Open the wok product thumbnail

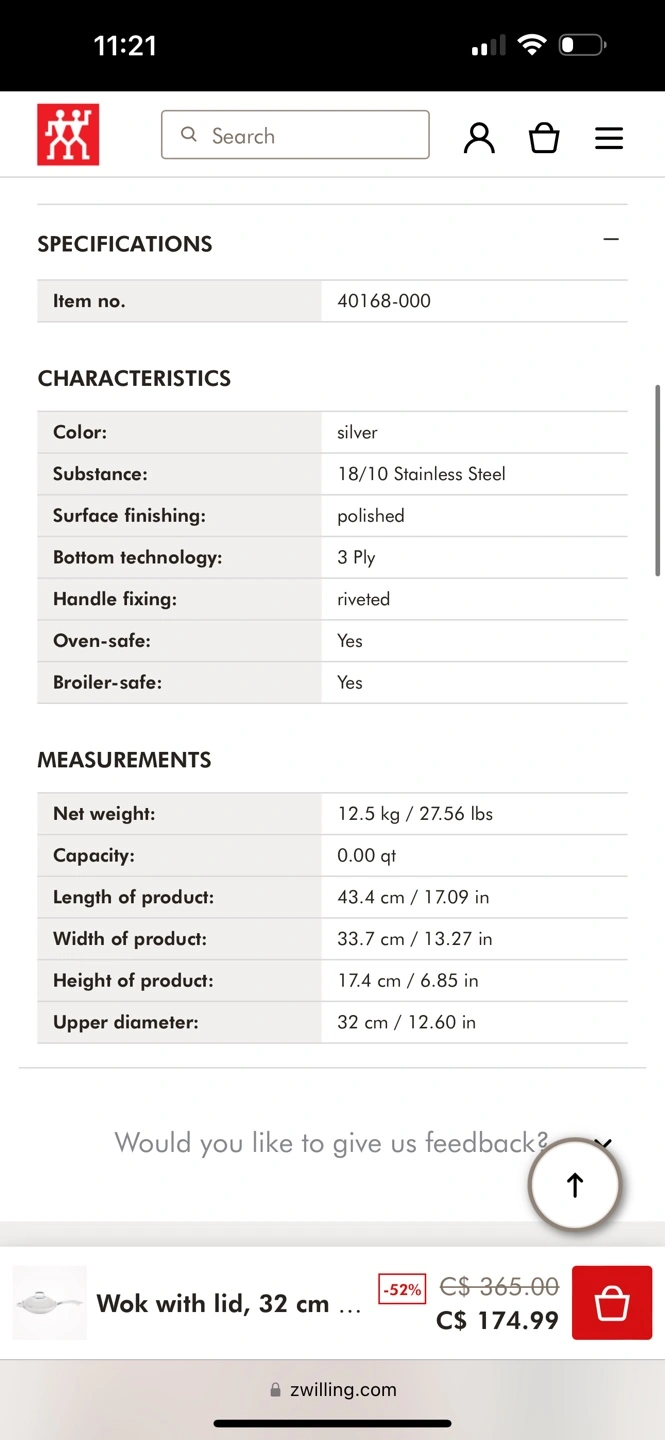49,1303
